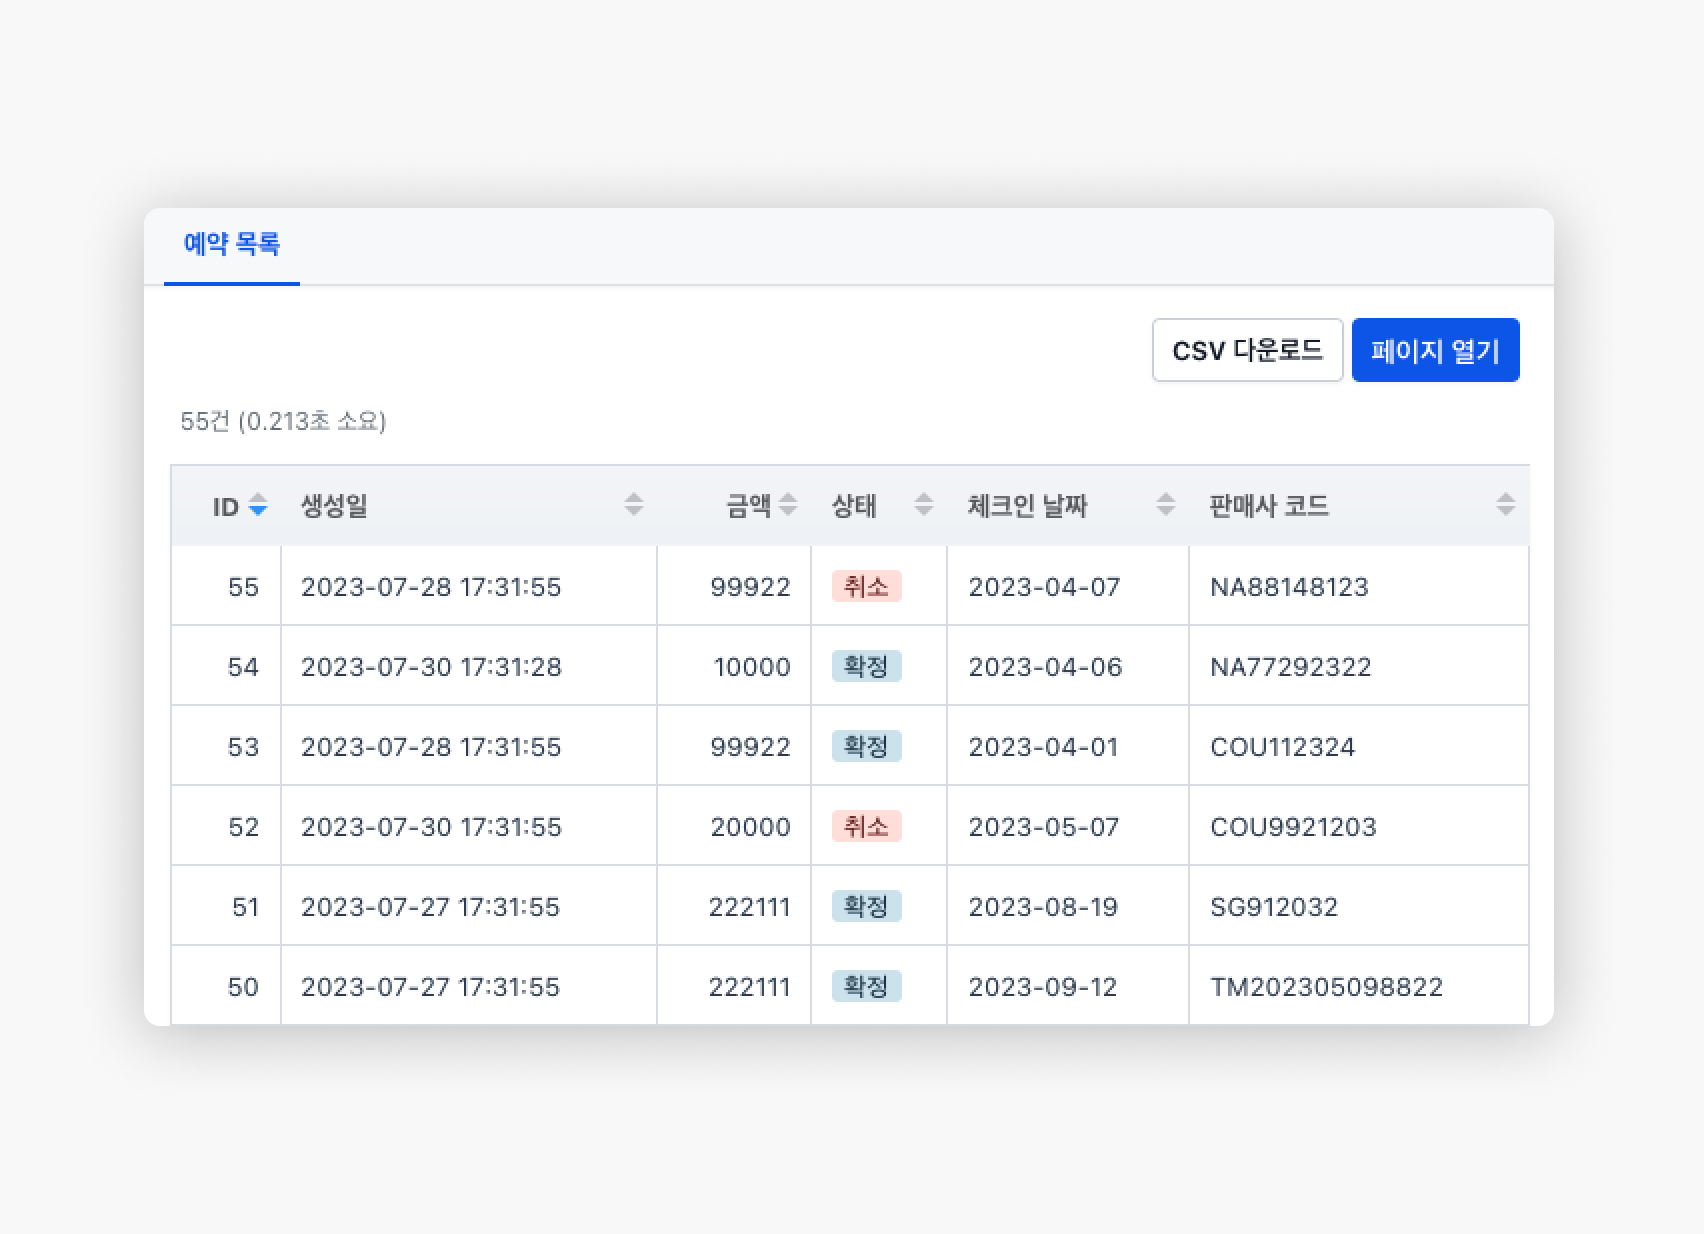The width and height of the screenshot is (1704, 1234).
Task: Select seller code TM202305098822
Action: (x=1326, y=987)
